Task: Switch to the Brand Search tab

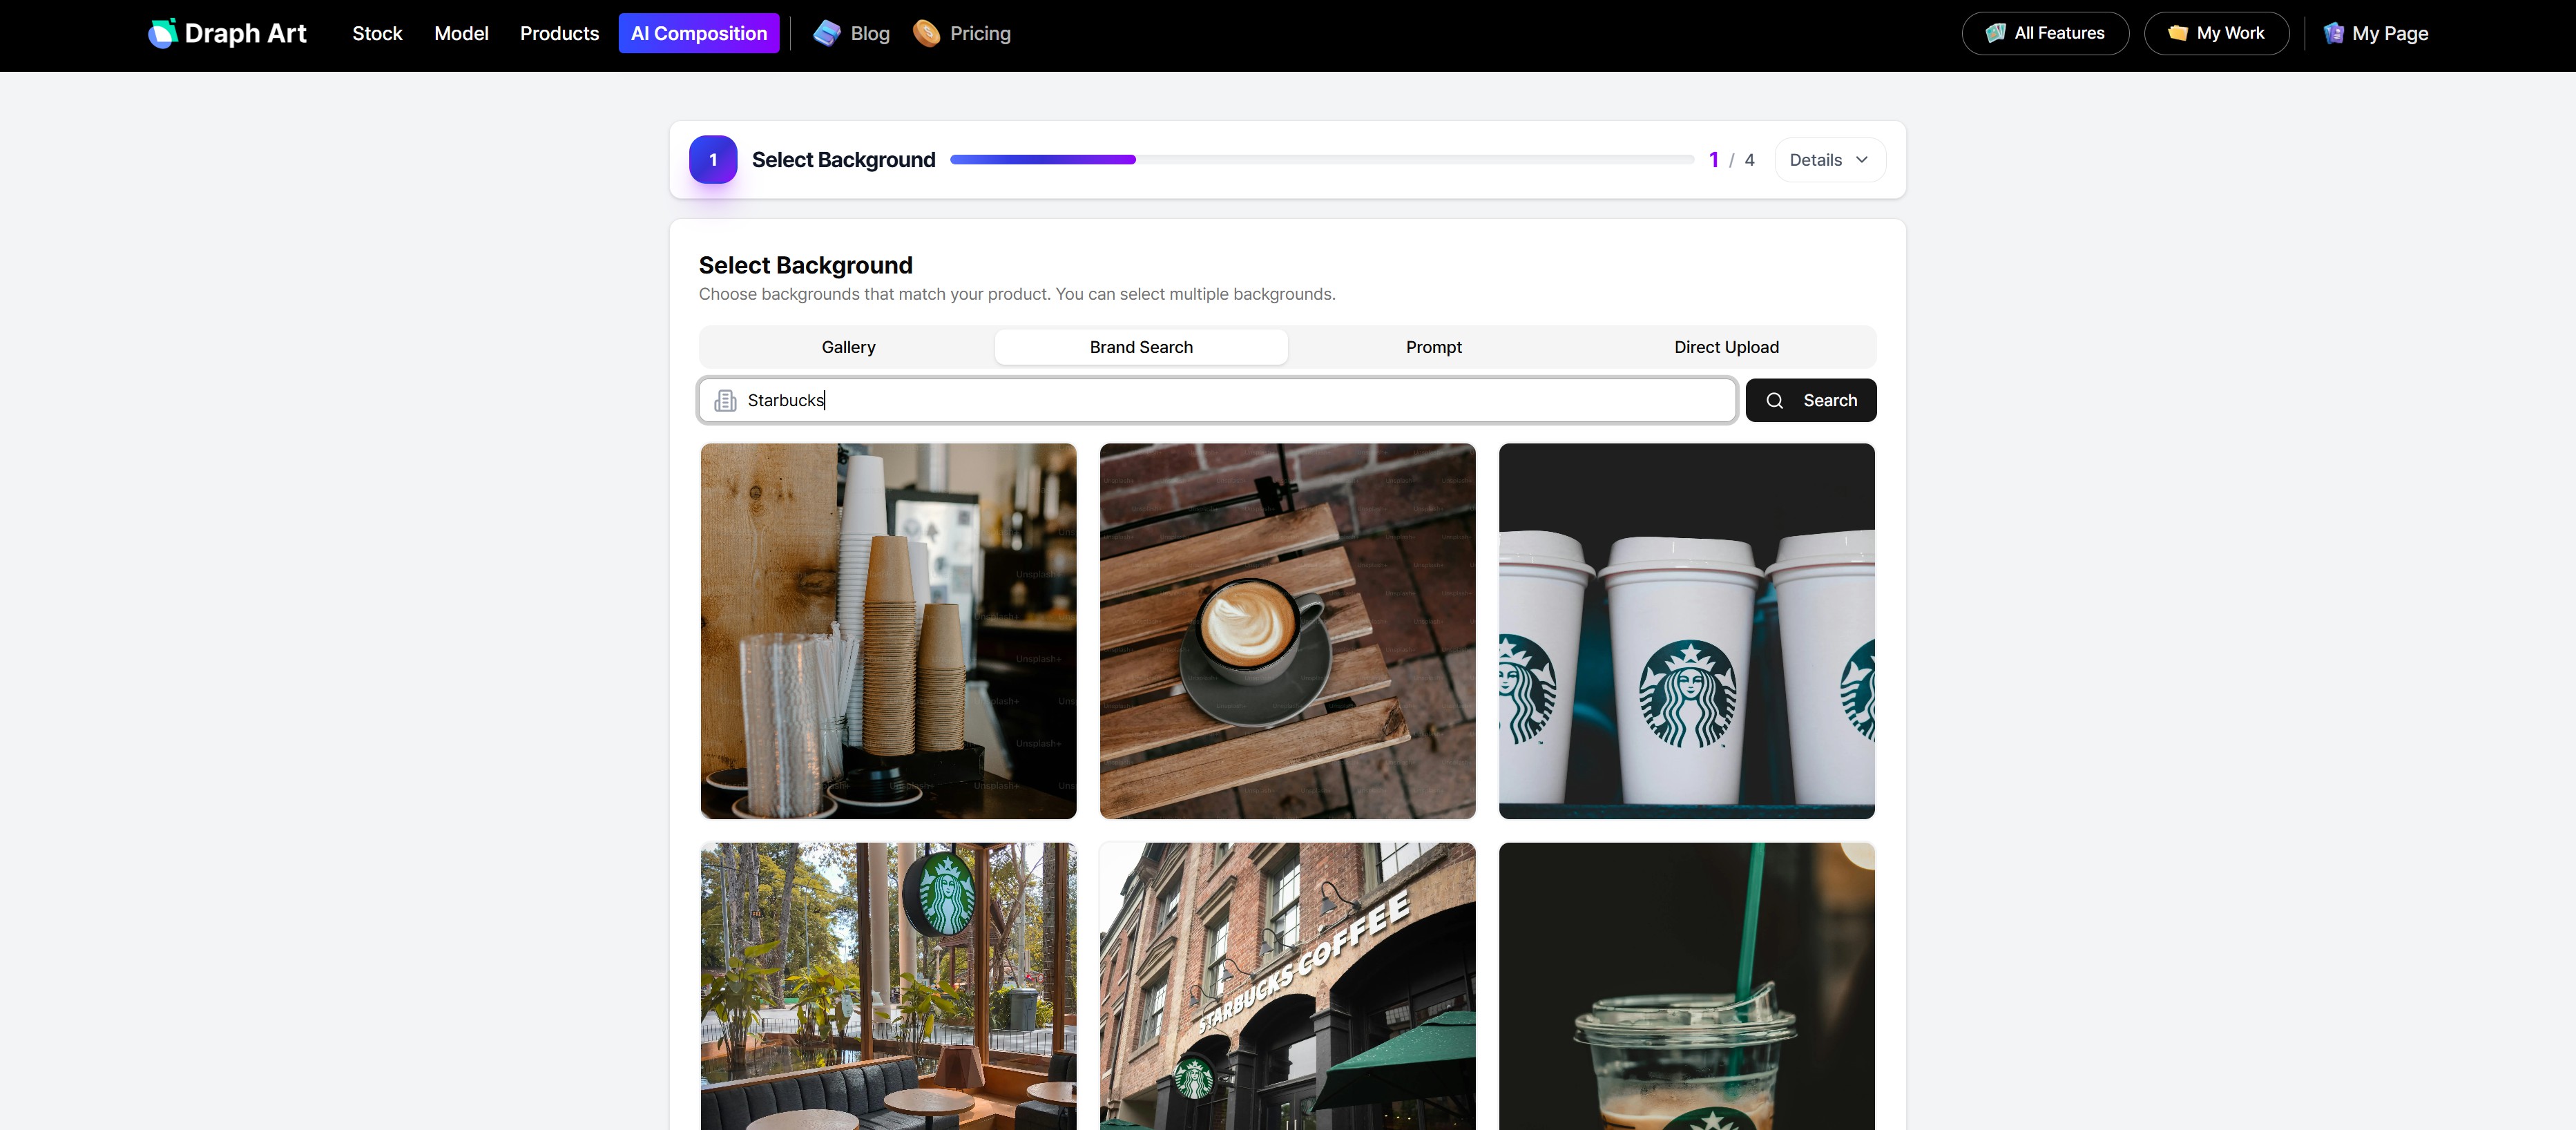Action: pos(1141,347)
